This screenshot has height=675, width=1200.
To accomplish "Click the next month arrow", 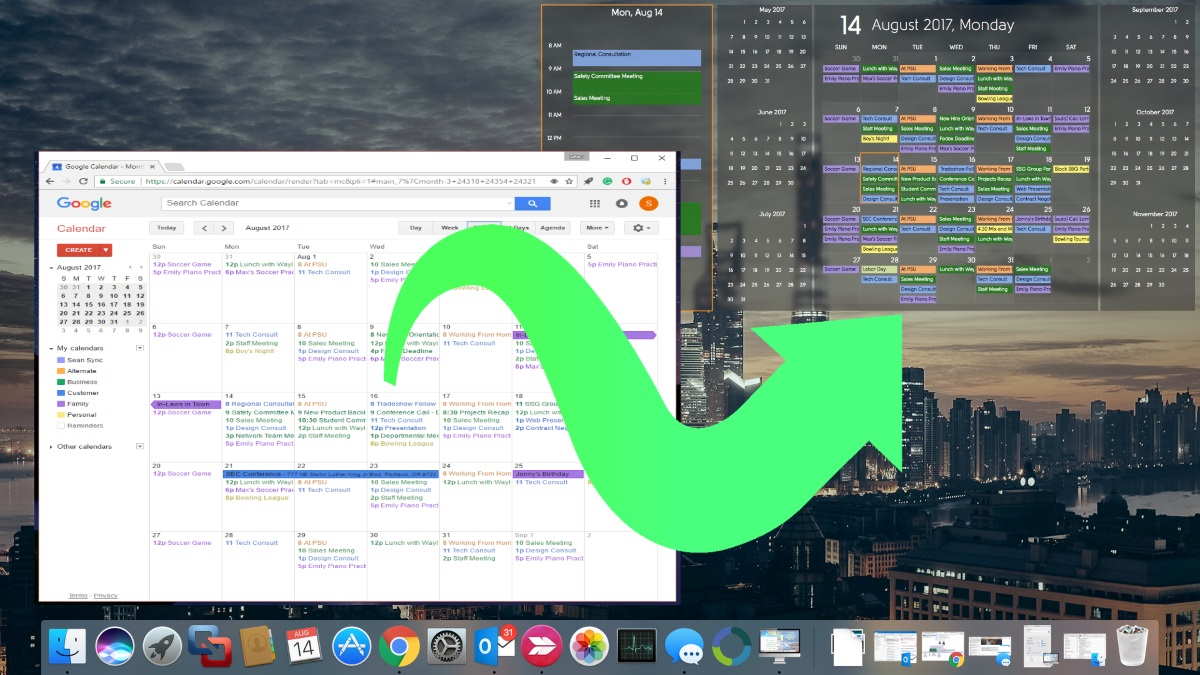I will tap(222, 227).
